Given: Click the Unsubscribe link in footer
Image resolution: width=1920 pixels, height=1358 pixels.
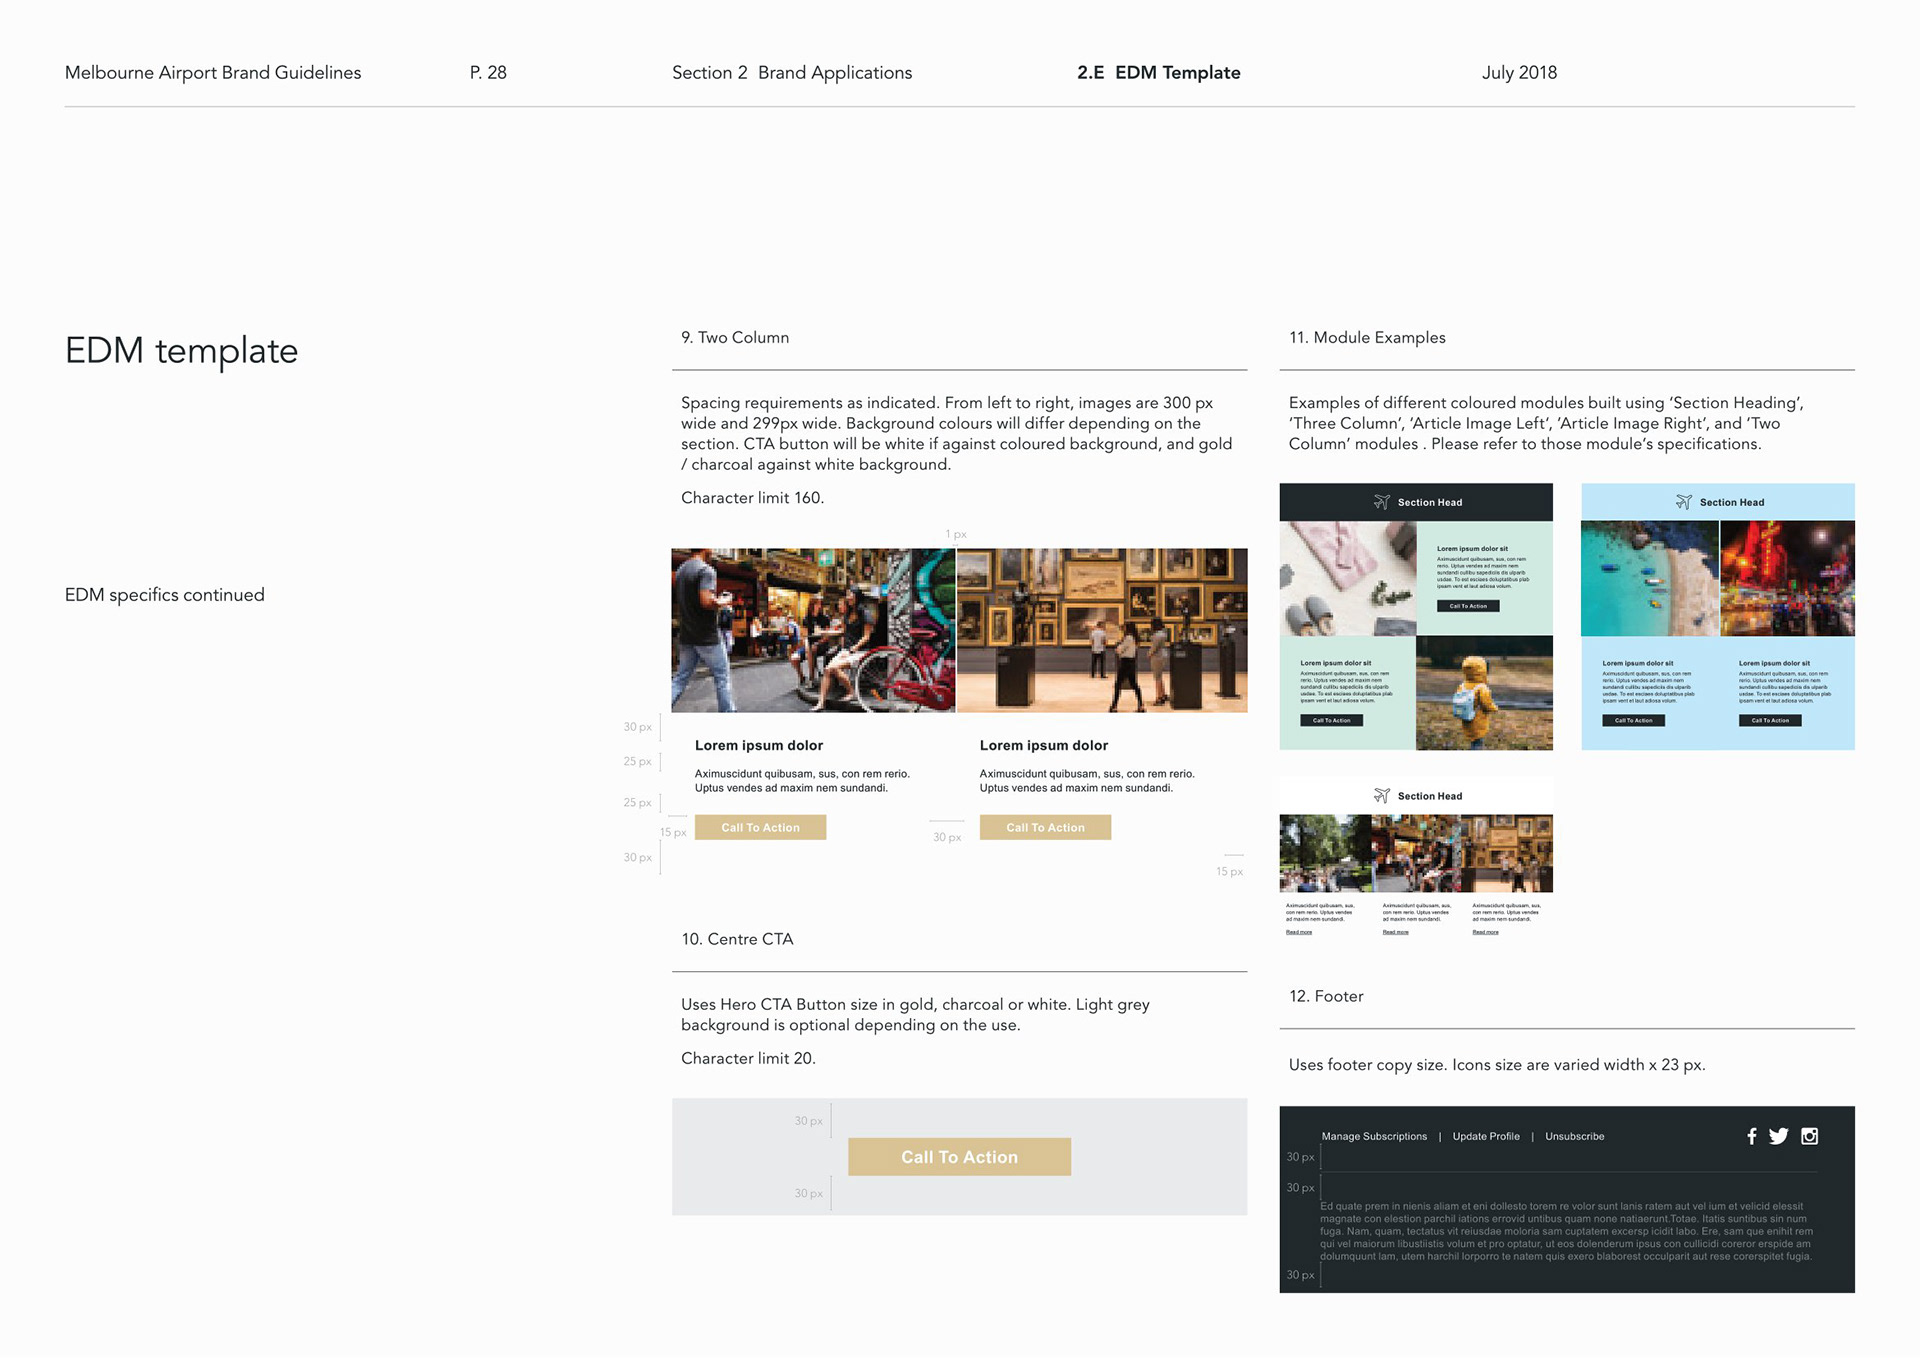Looking at the screenshot, I should [1574, 1136].
